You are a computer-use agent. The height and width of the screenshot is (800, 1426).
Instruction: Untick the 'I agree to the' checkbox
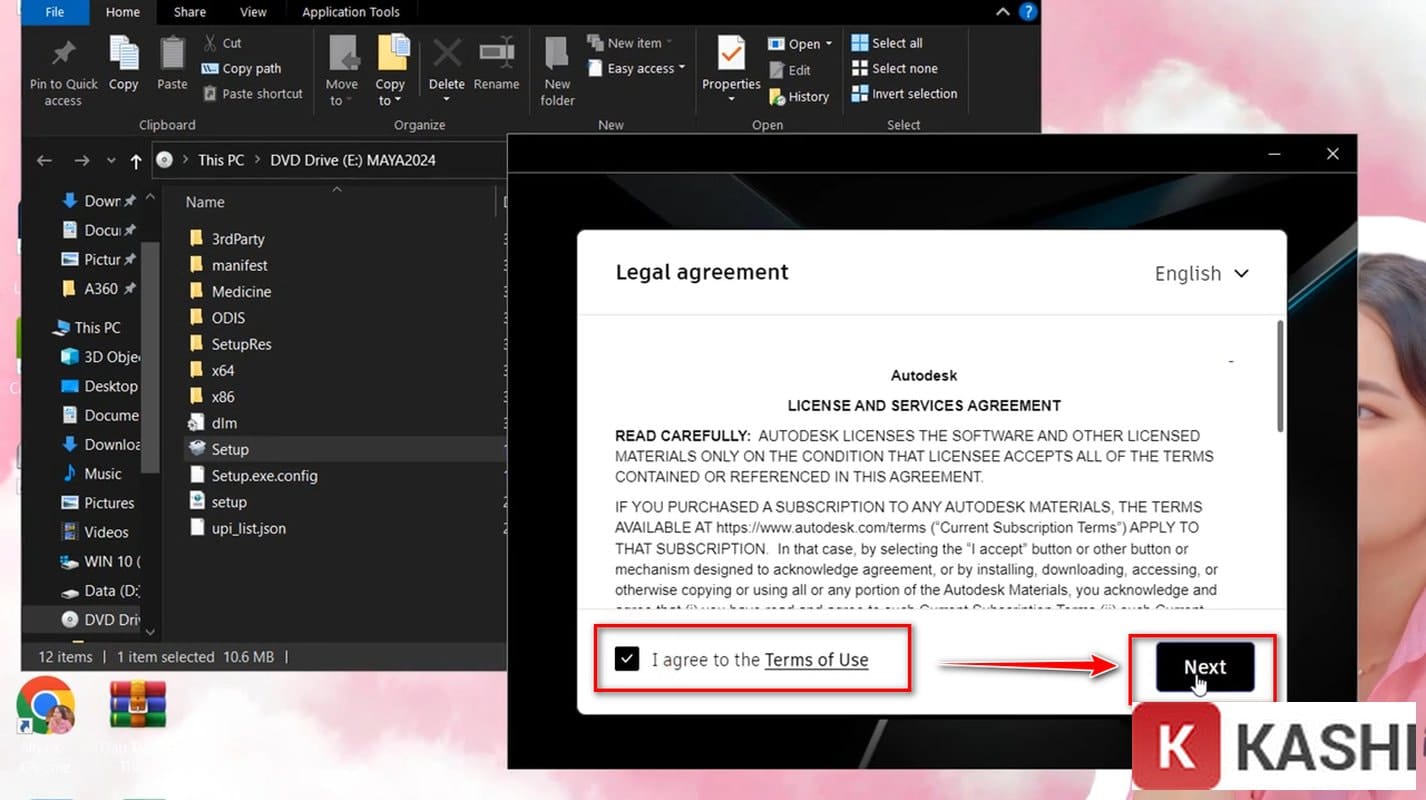tap(627, 659)
